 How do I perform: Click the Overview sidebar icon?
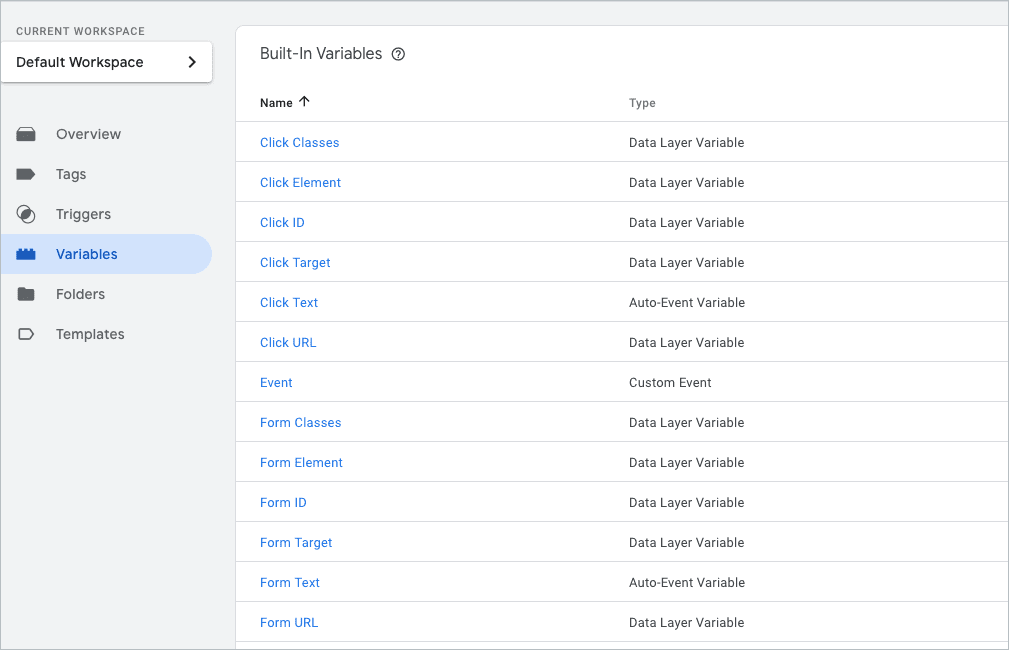(26, 134)
